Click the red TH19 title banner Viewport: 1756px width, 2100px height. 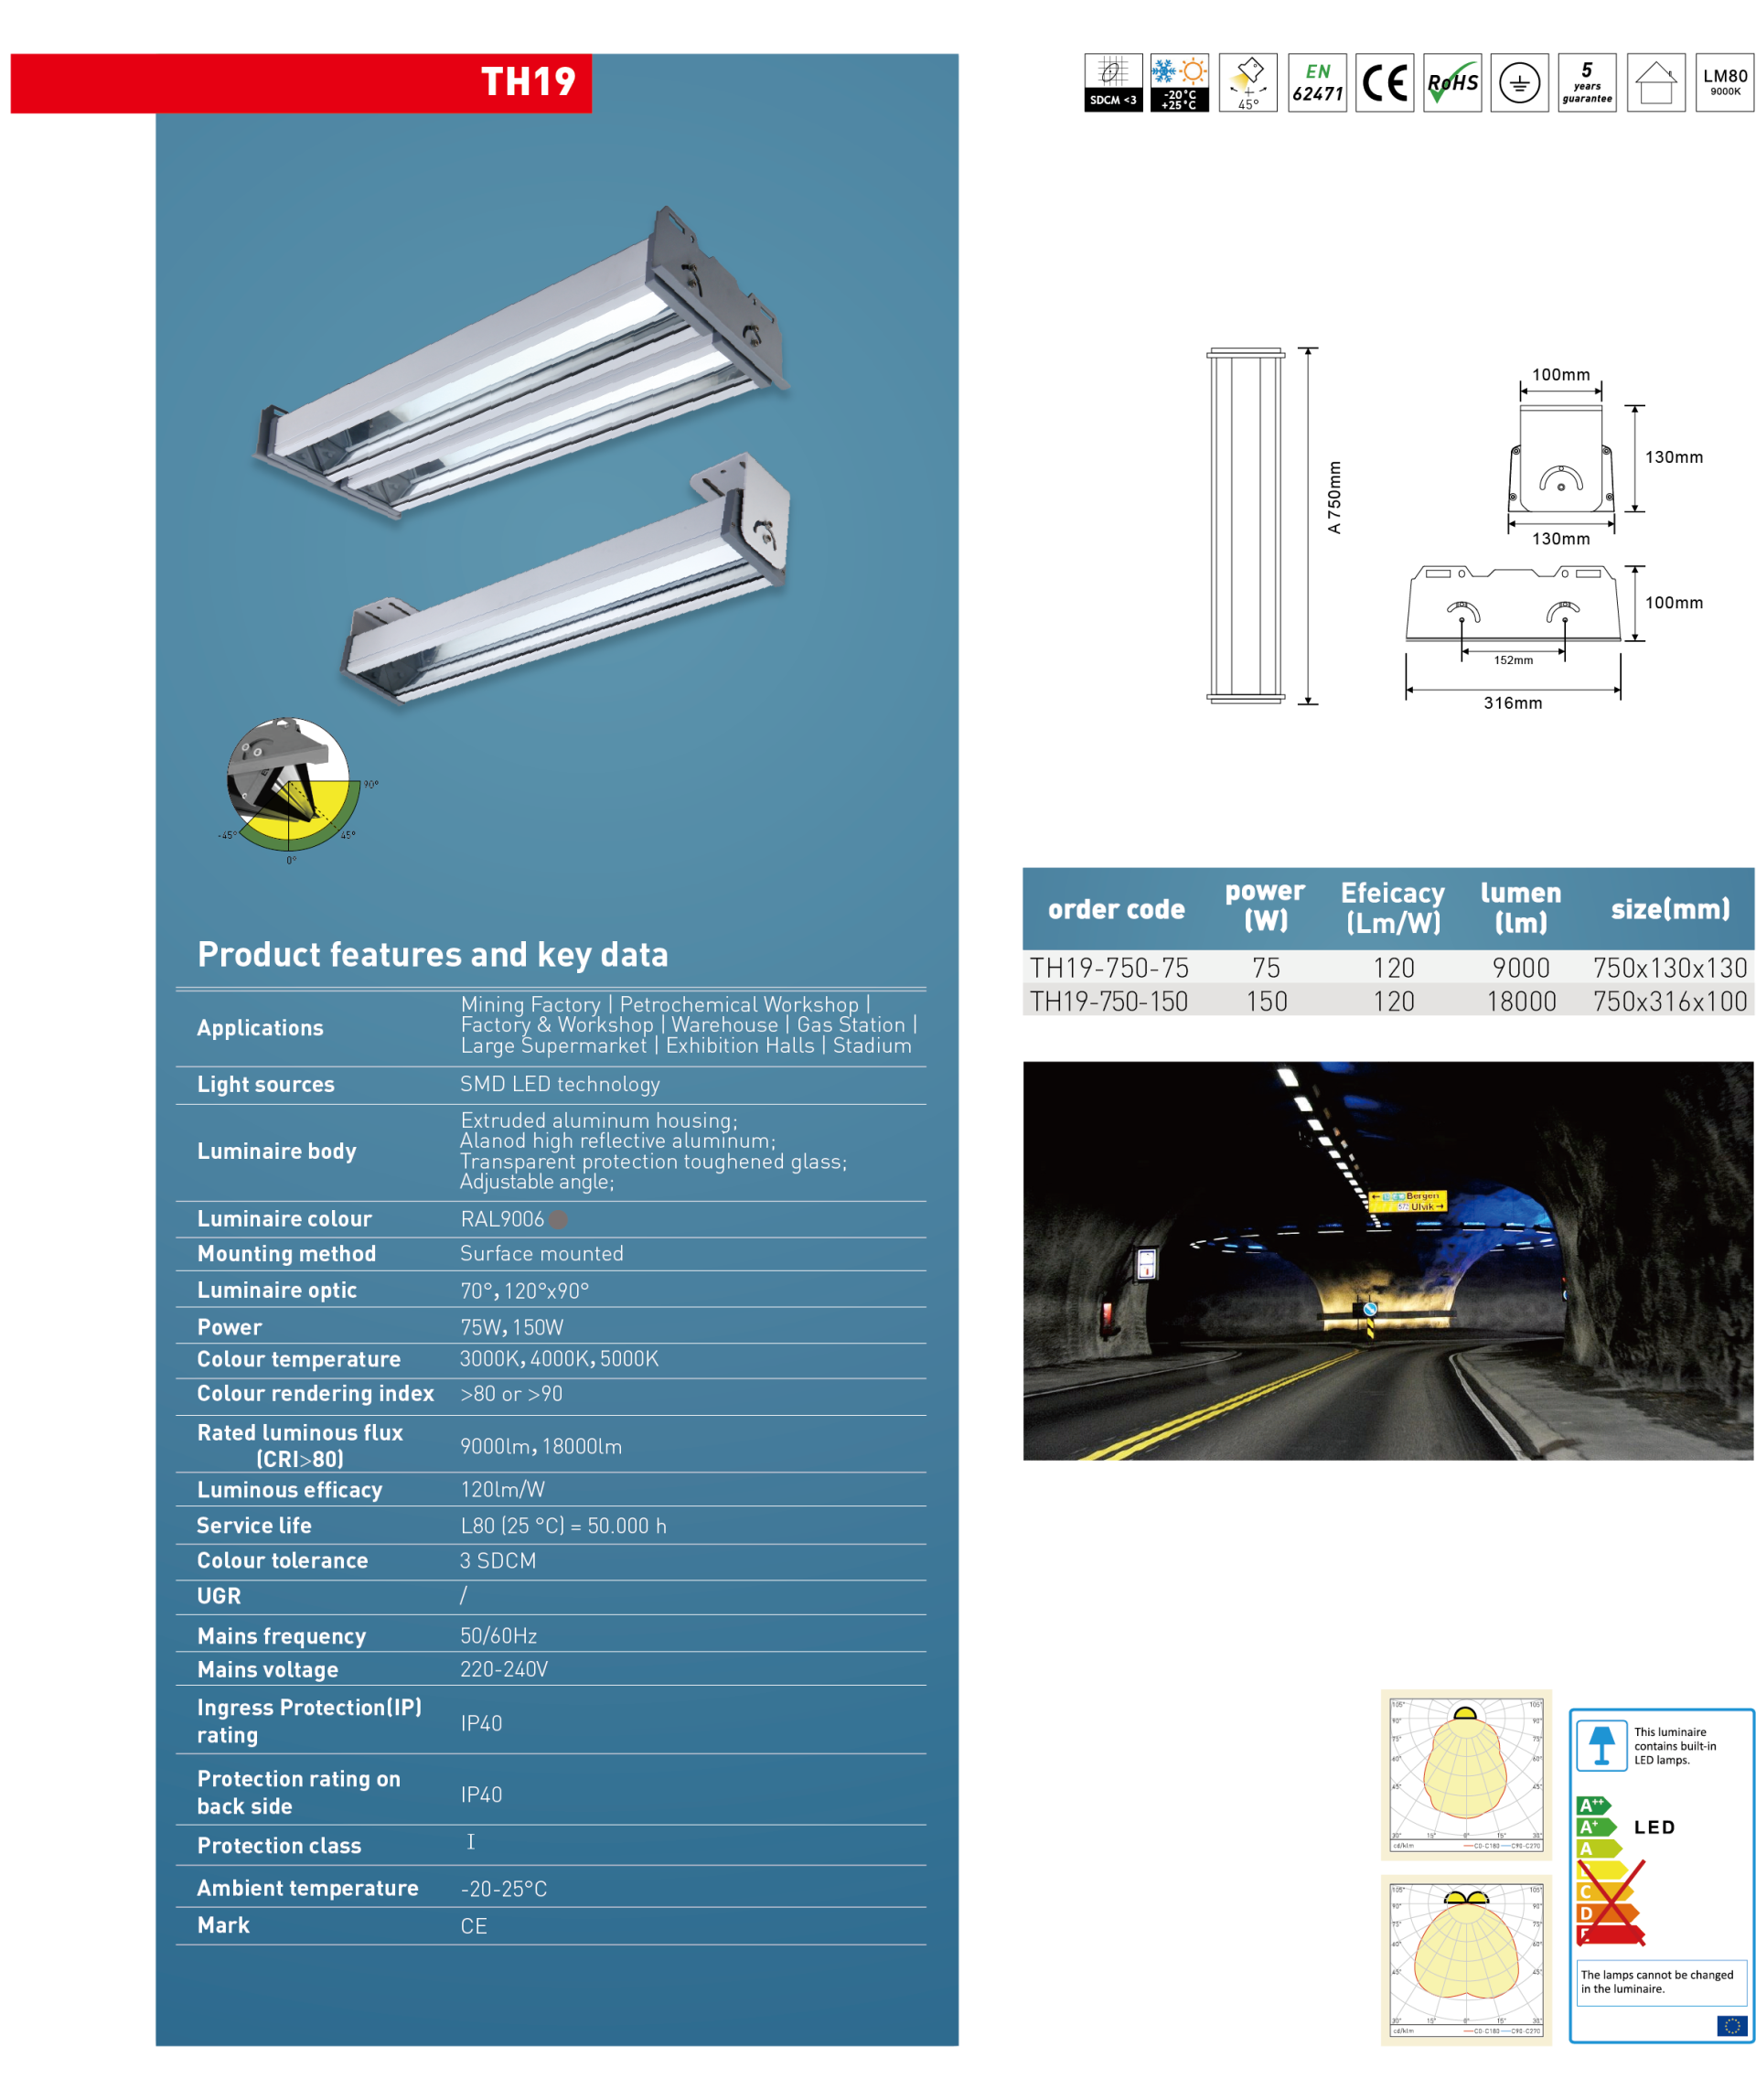tap(301, 82)
